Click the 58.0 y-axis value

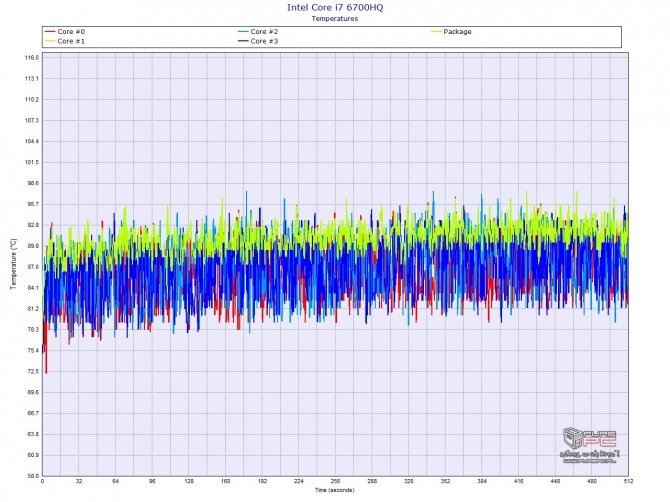pyautogui.click(x=32, y=476)
